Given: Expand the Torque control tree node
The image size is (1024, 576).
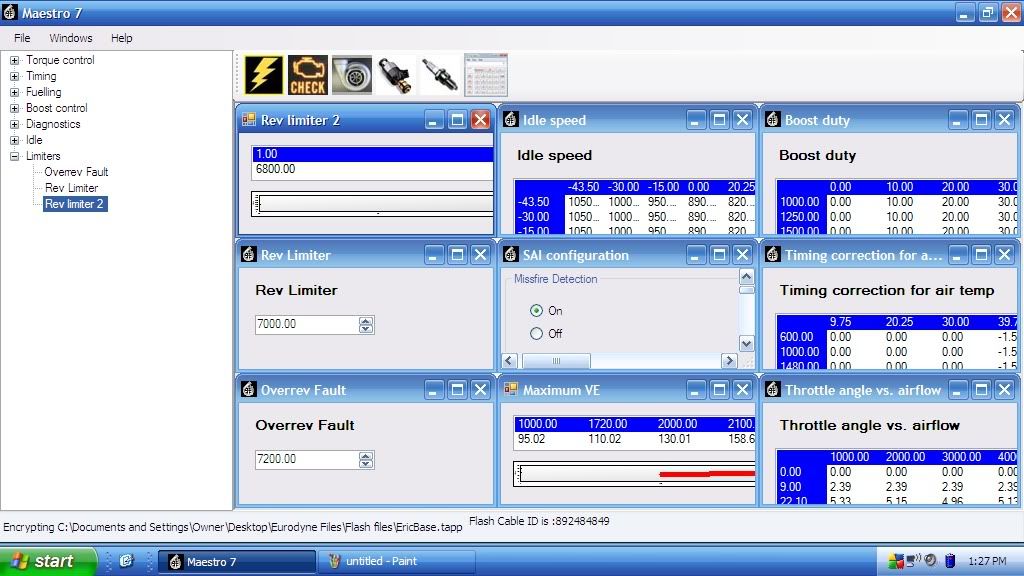Looking at the screenshot, I should point(14,60).
